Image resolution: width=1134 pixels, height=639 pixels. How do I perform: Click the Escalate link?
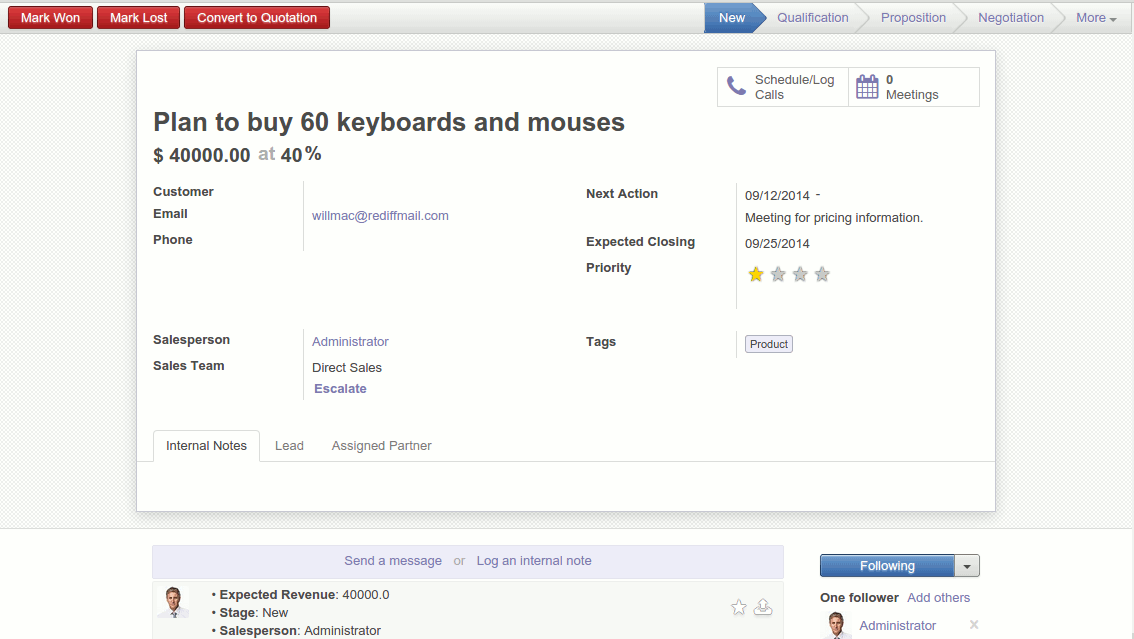click(x=340, y=389)
